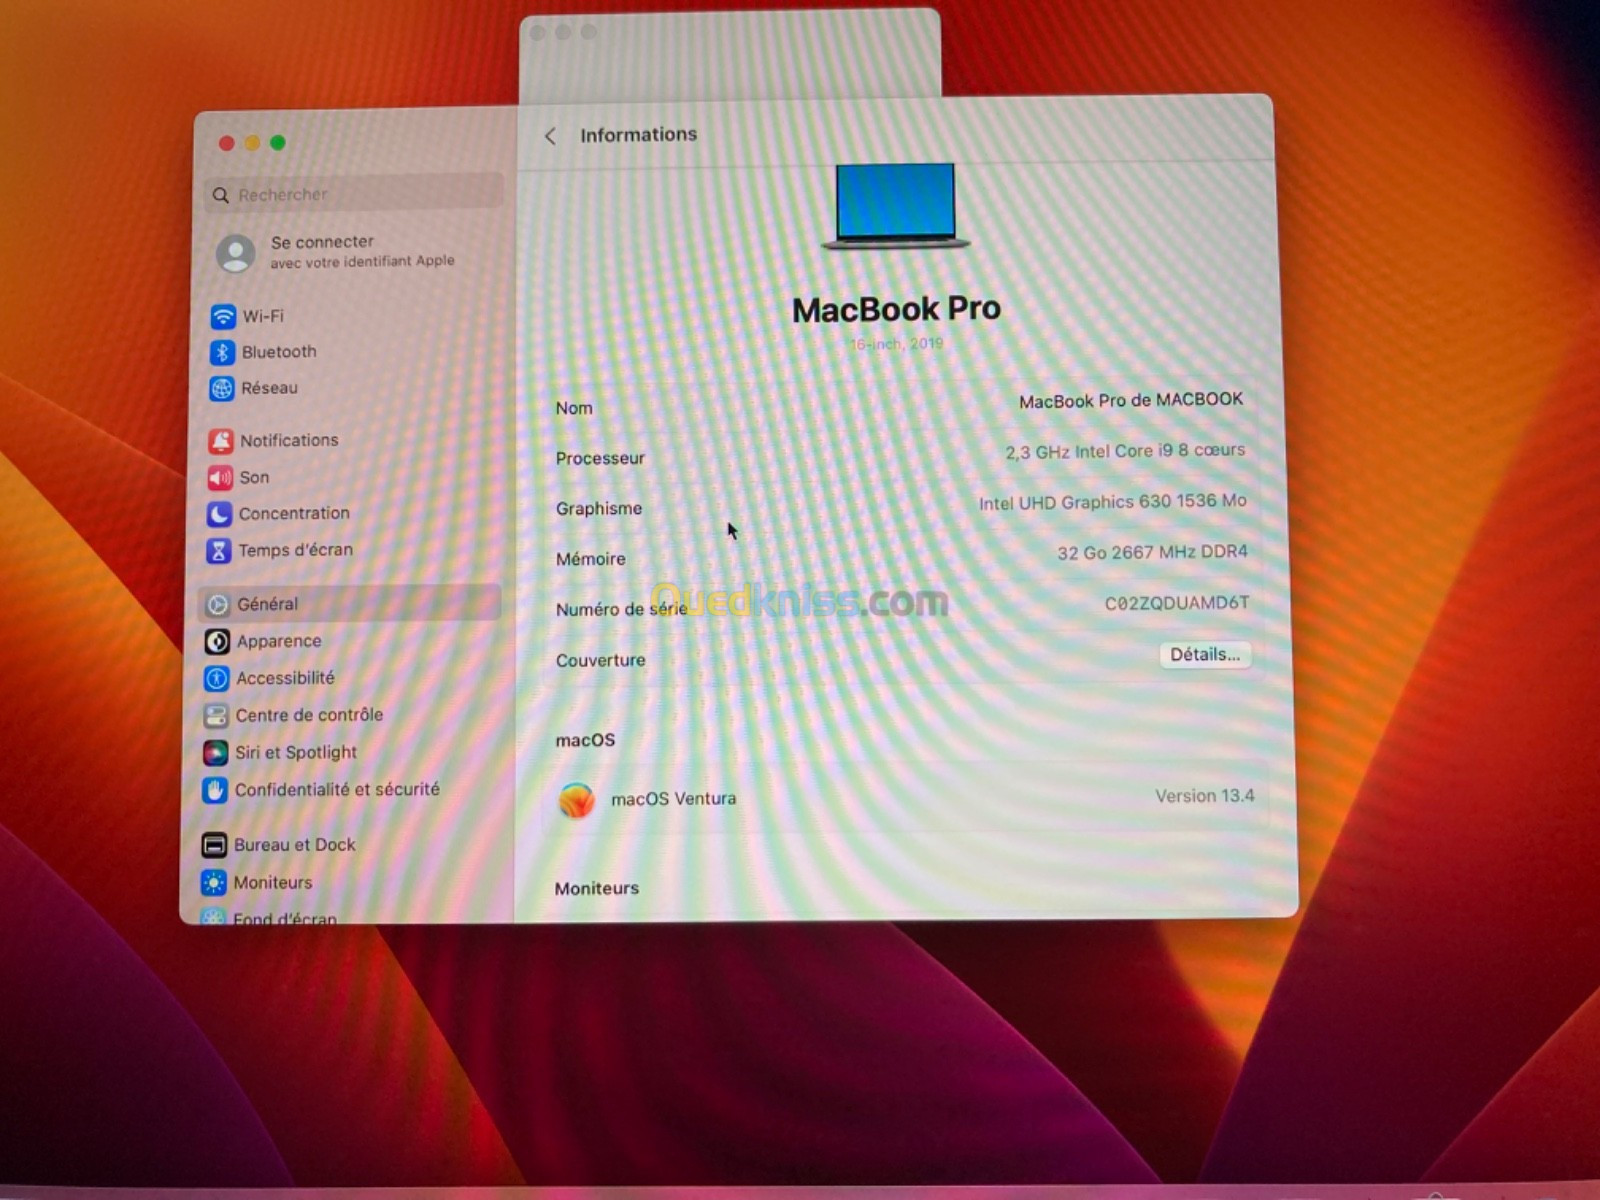The width and height of the screenshot is (1600, 1200).
Task: Click the Apparence icon
Action: [x=217, y=641]
